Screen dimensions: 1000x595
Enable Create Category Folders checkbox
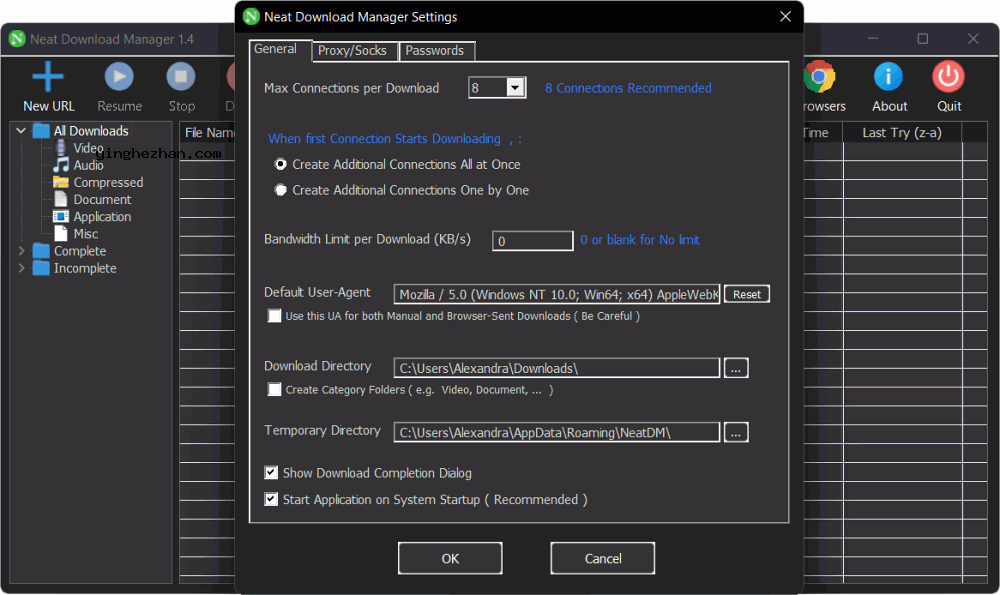click(x=274, y=390)
